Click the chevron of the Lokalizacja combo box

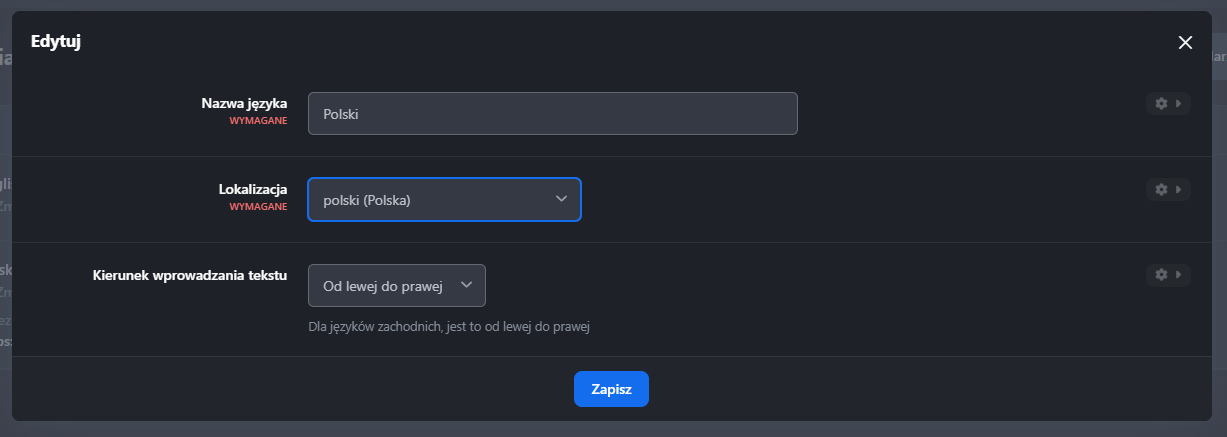tap(561, 199)
